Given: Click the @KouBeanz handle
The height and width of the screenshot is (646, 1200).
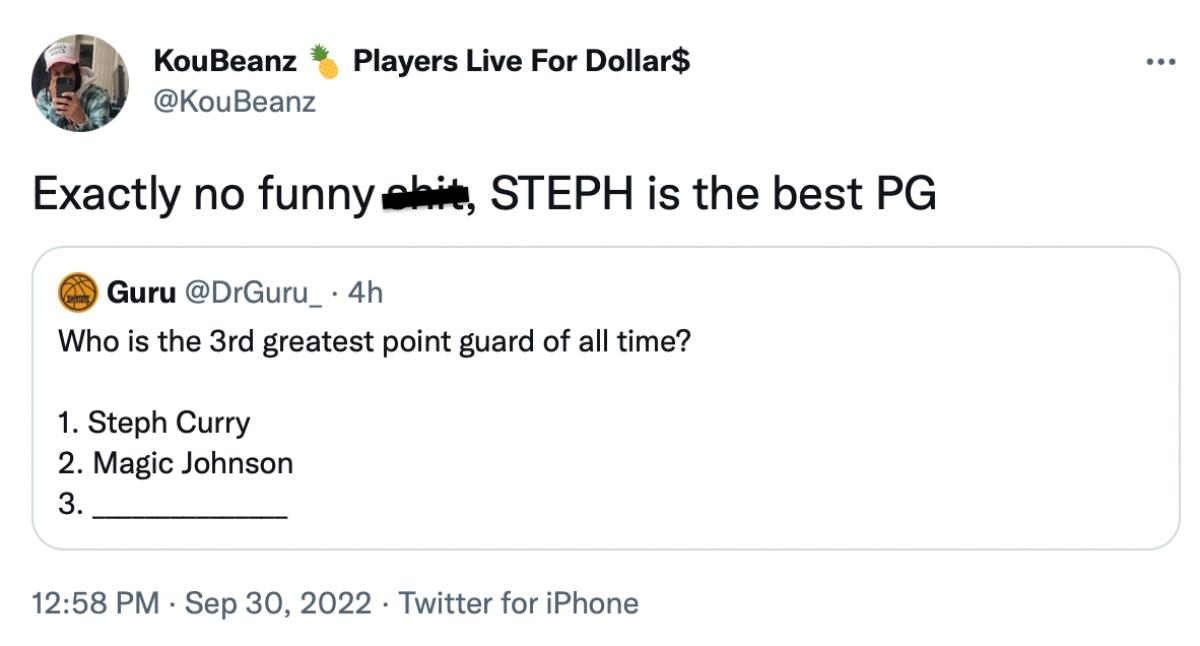Looking at the screenshot, I should tap(234, 101).
